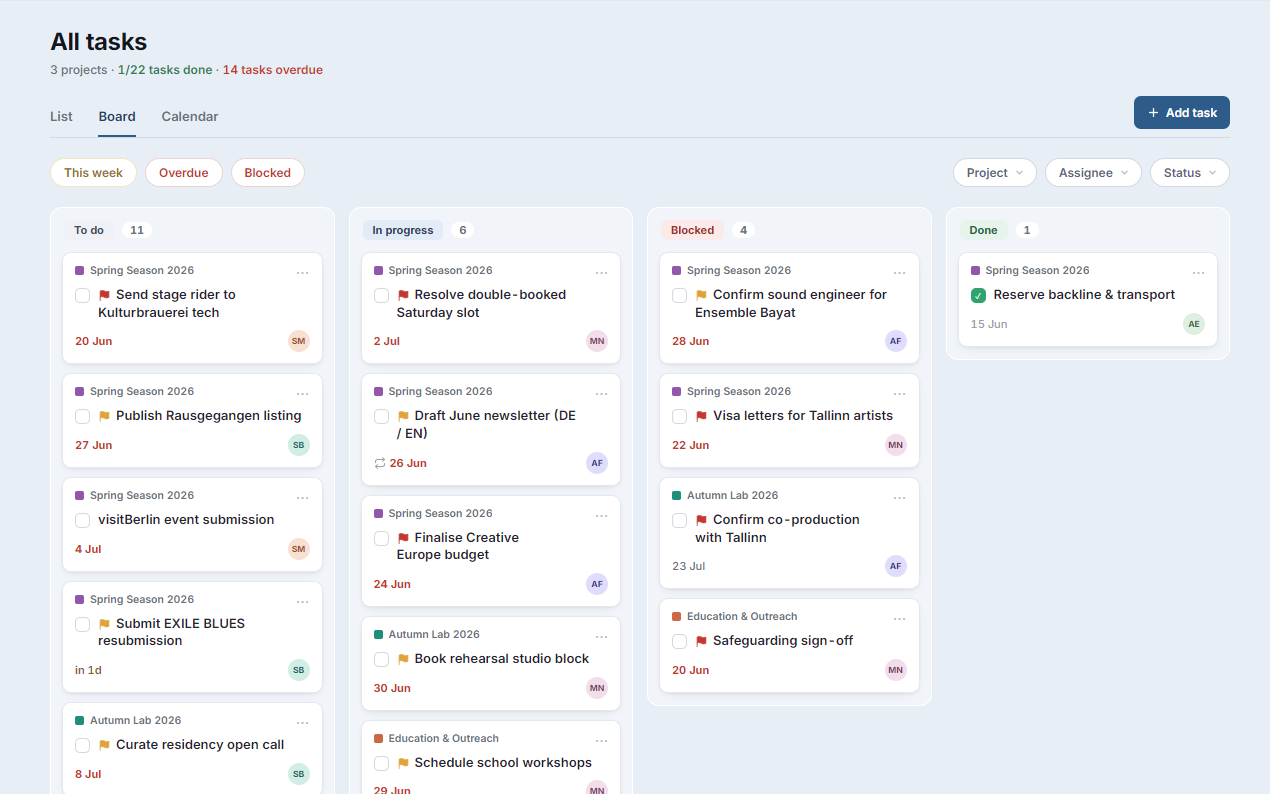Open more options on Confirm co-production with Tallinn card

click(x=899, y=497)
